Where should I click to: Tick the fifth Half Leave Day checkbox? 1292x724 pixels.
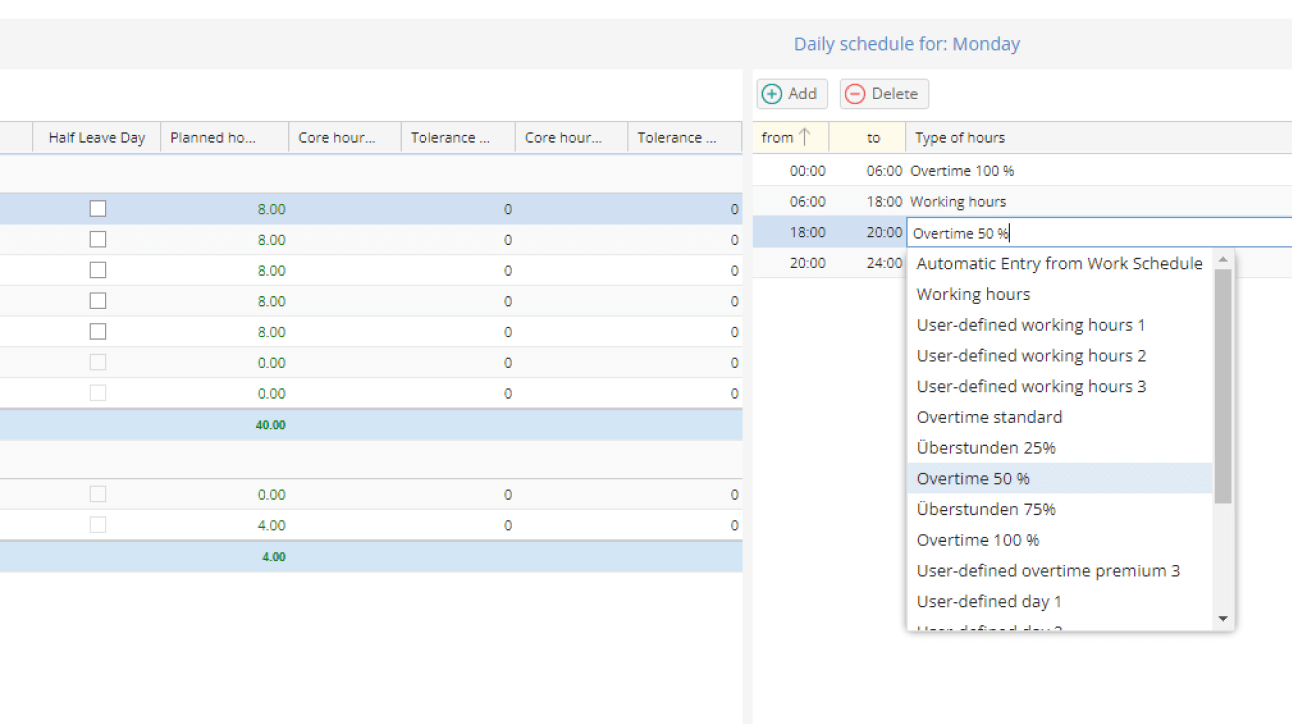pos(98,332)
